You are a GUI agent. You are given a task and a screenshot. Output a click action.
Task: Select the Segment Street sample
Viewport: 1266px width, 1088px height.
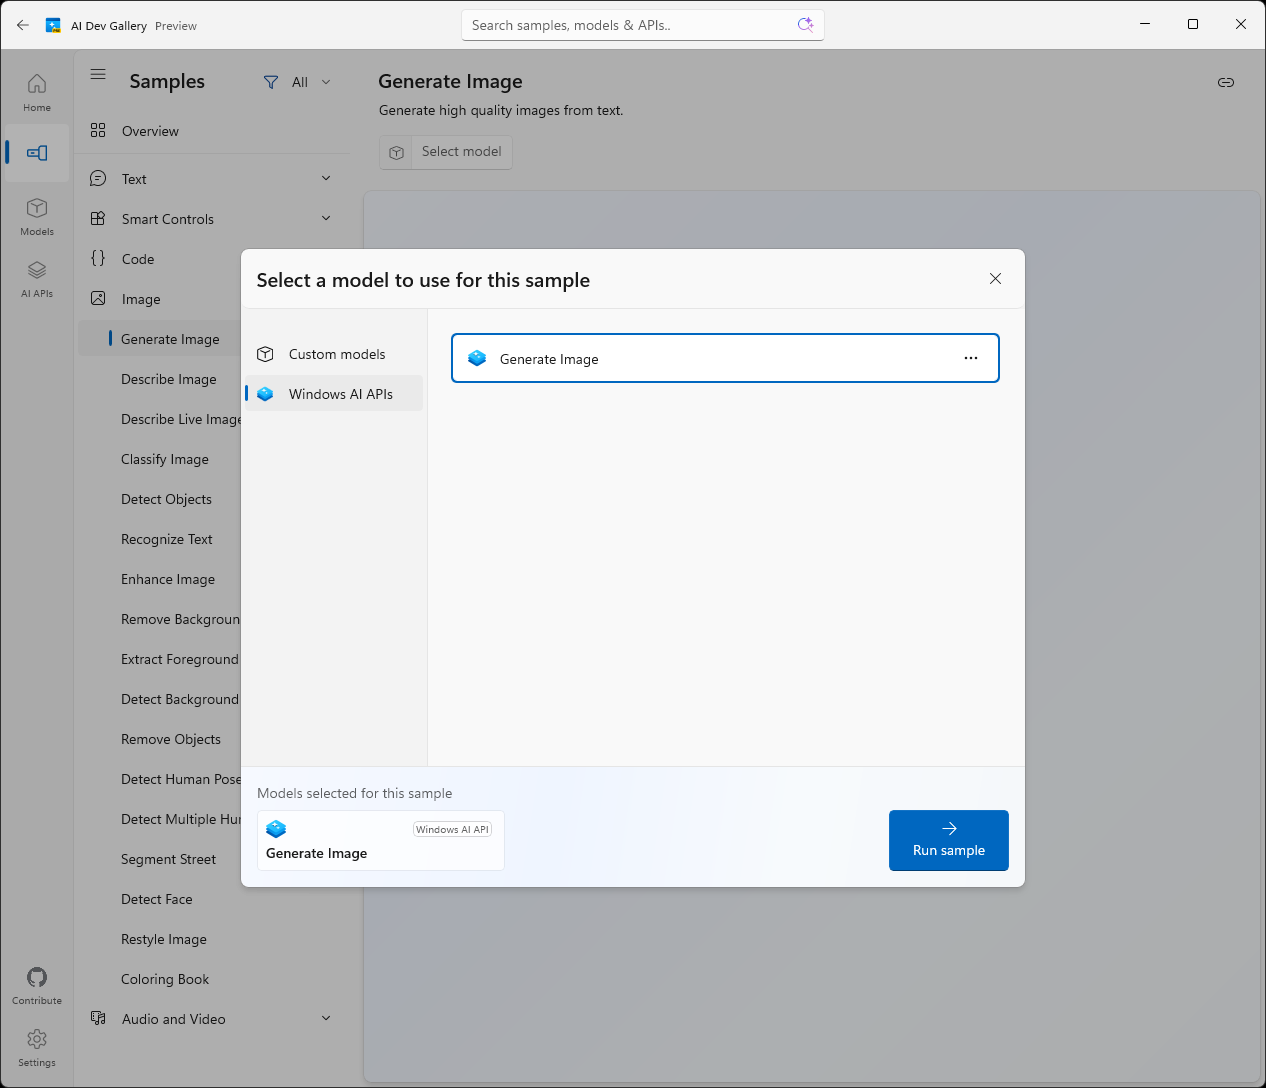(x=168, y=859)
